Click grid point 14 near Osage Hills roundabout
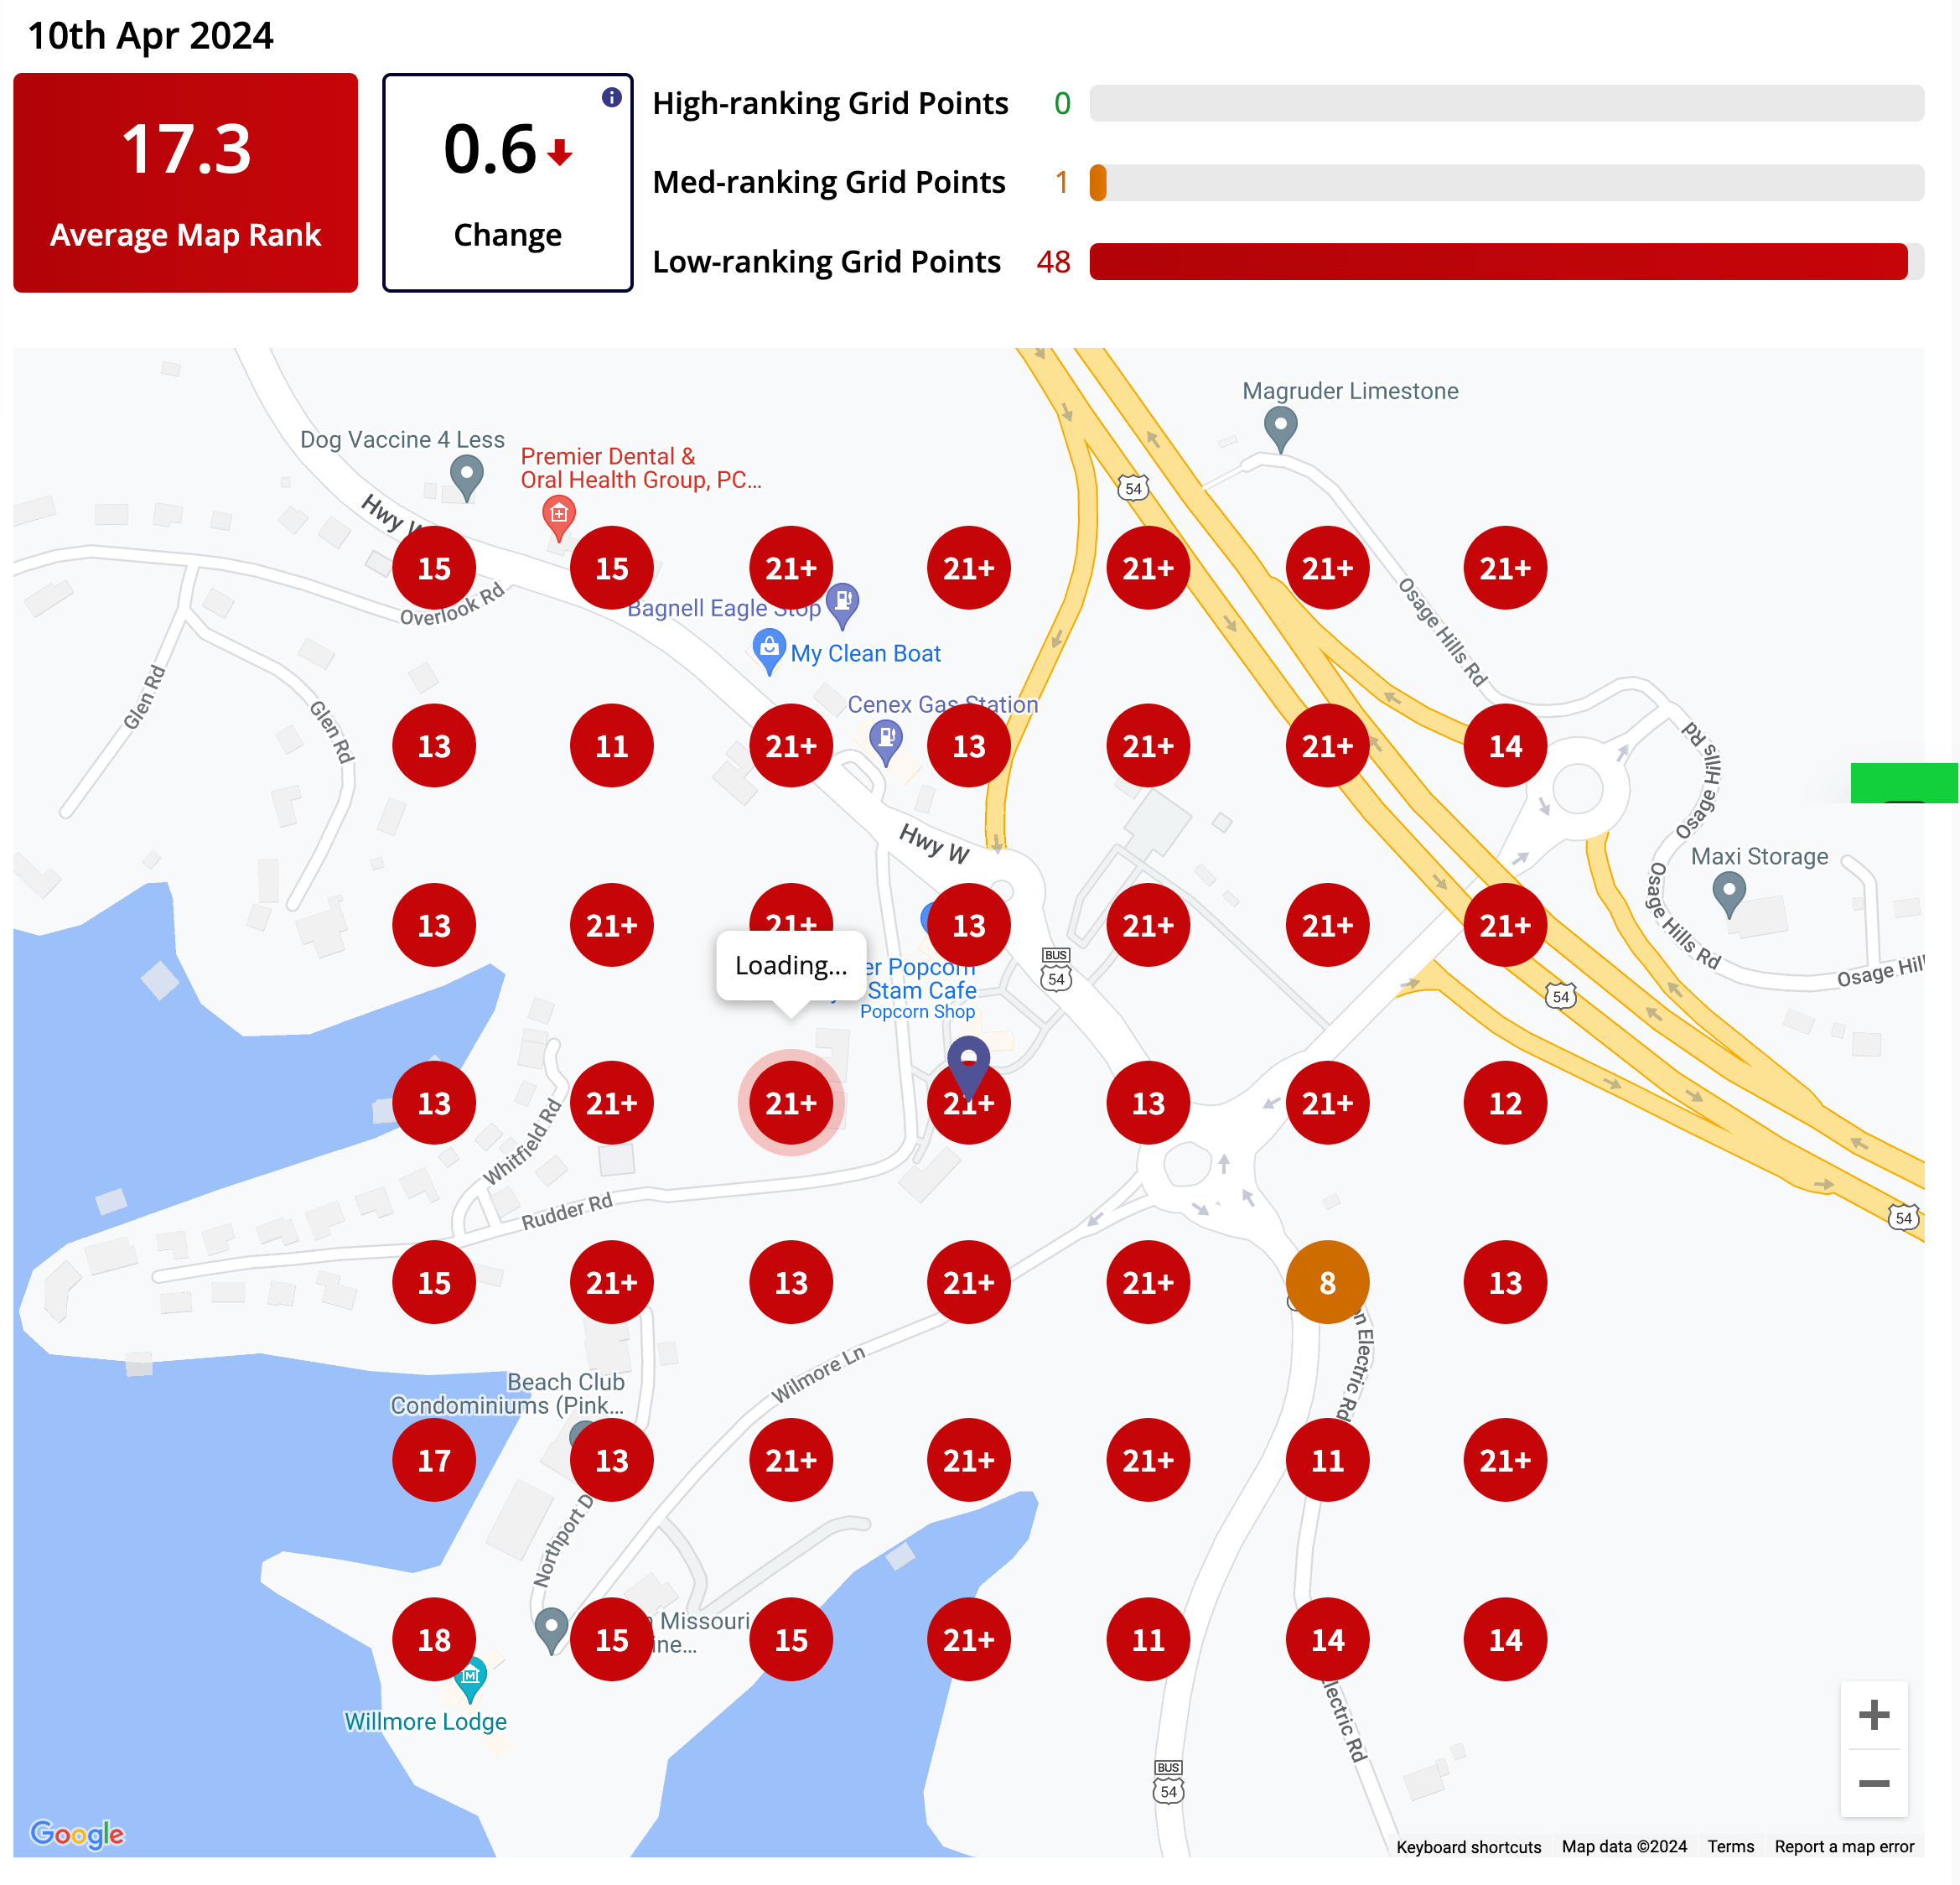Viewport: 1960px width, 1885px height. pyautogui.click(x=1505, y=745)
